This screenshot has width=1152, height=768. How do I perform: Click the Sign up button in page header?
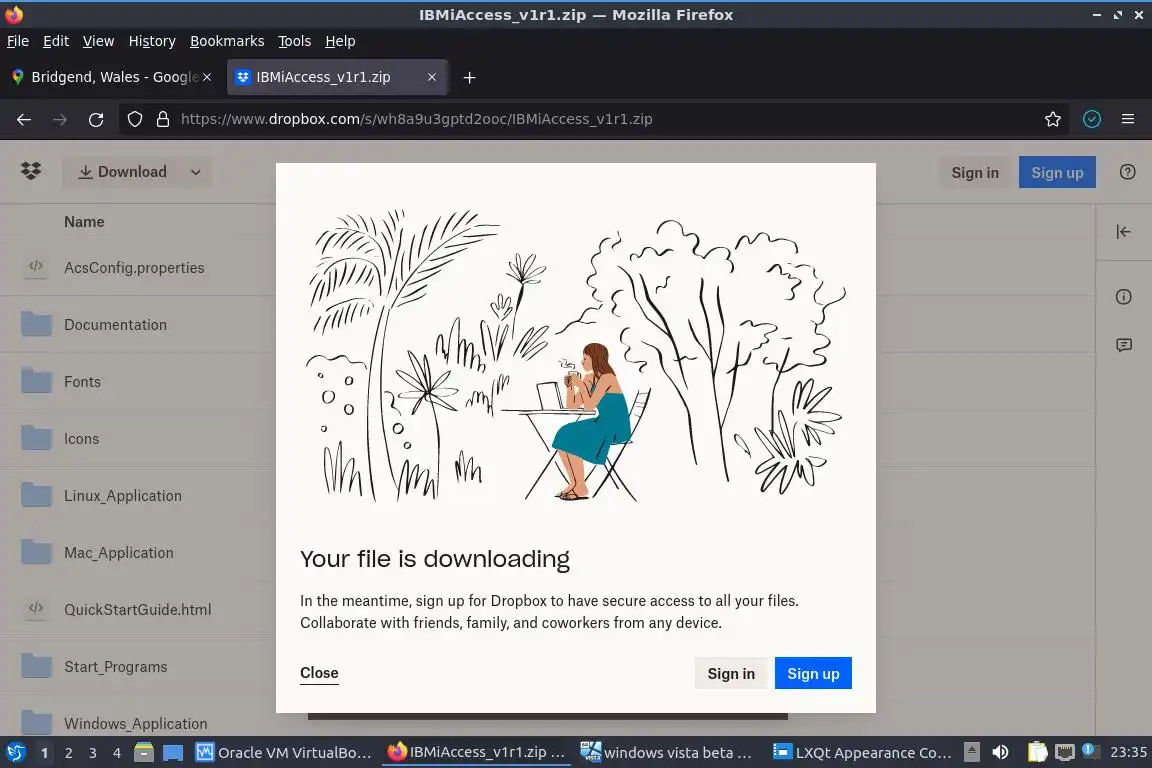(1056, 172)
